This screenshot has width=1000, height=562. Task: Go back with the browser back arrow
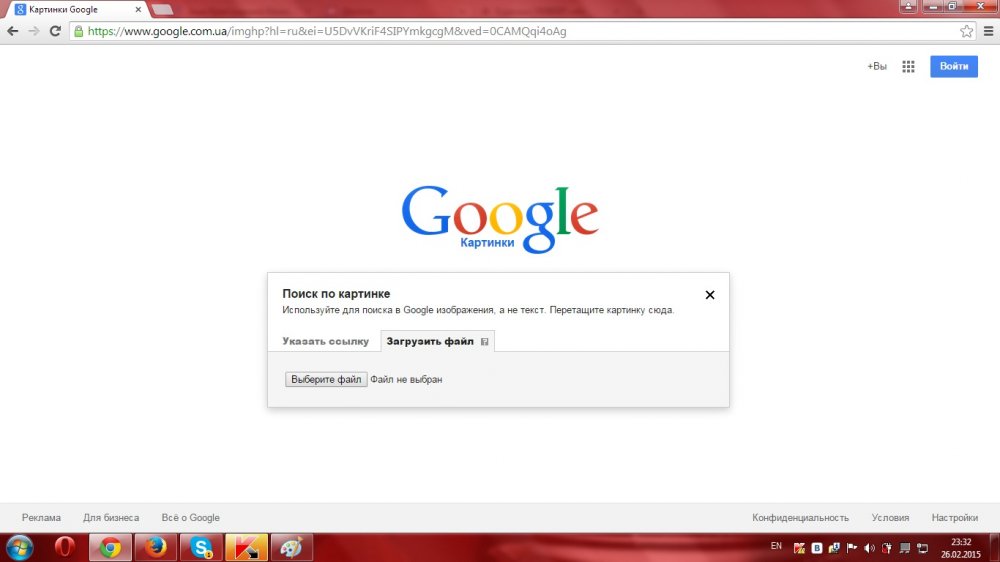pyautogui.click(x=13, y=31)
